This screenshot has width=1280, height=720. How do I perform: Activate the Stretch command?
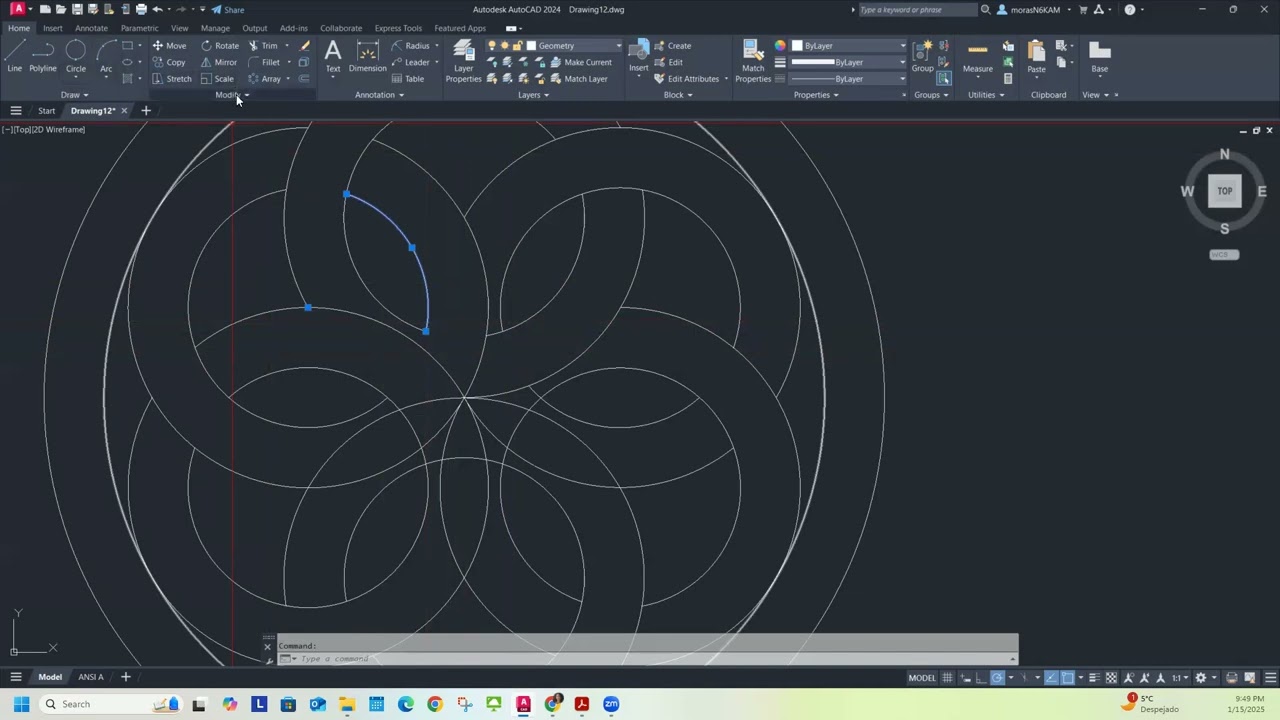(172, 79)
